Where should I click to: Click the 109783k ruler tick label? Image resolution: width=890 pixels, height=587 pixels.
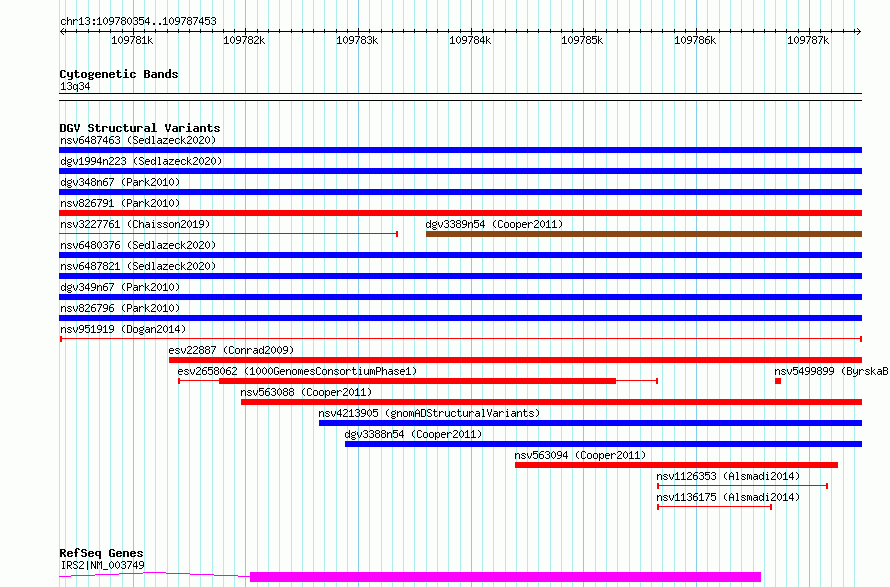click(x=357, y=40)
